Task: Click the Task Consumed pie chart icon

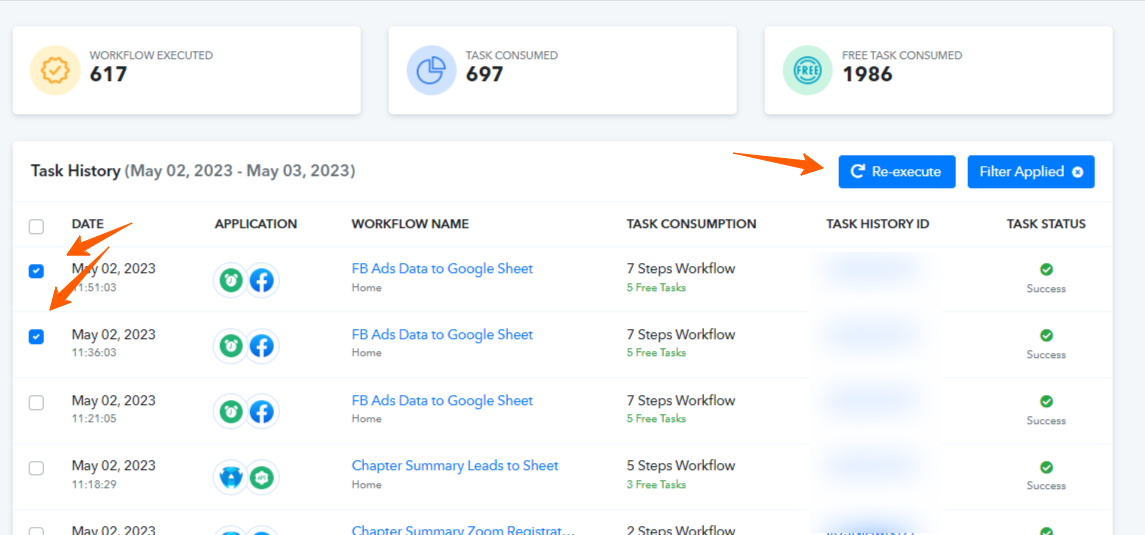Action: [431, 70]
